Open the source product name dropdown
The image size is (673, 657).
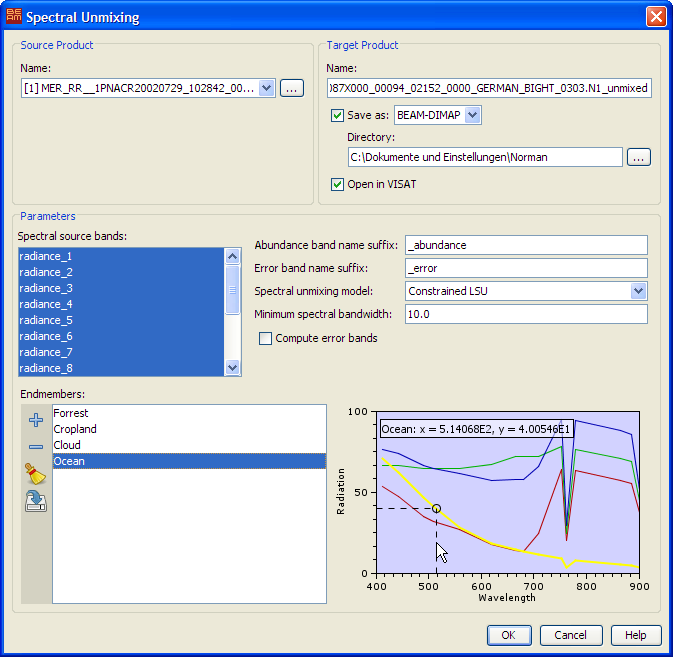click(266, 88)
